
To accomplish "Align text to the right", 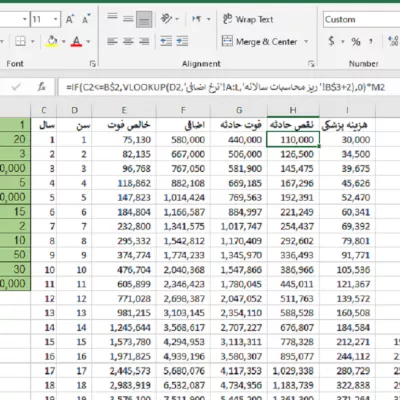I will pos(144,41).
